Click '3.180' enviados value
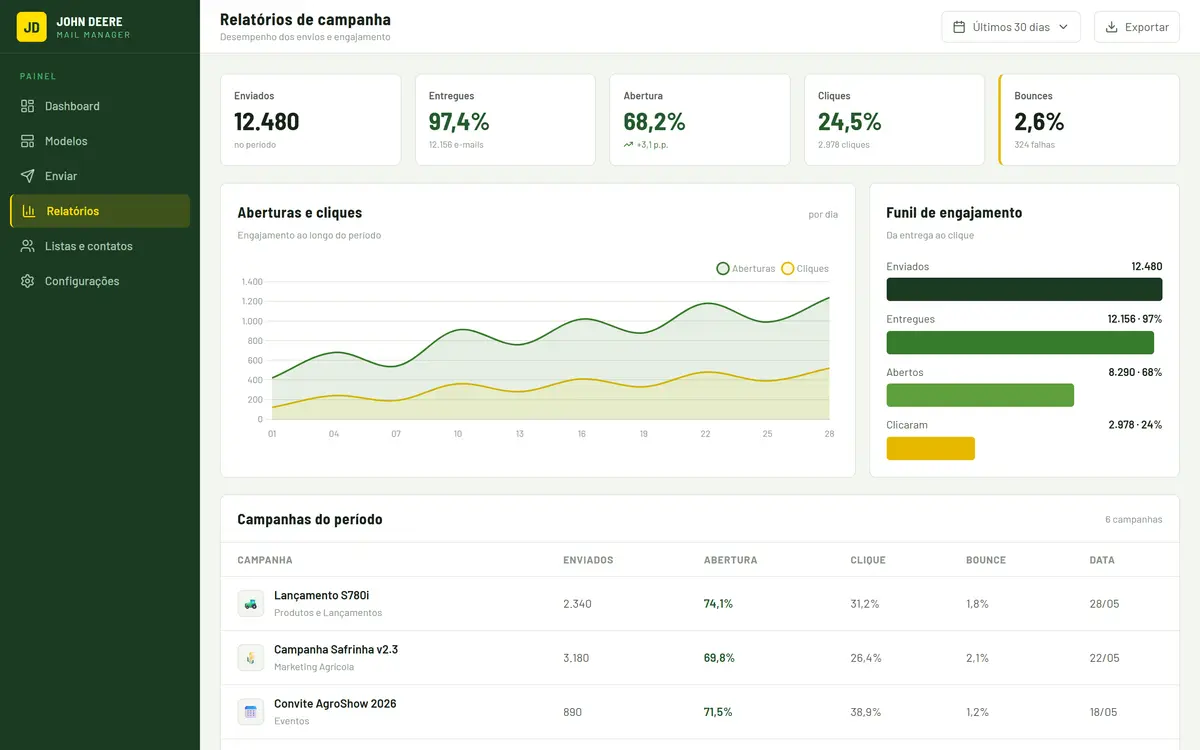1200x750 pixels. click(577, 657)
